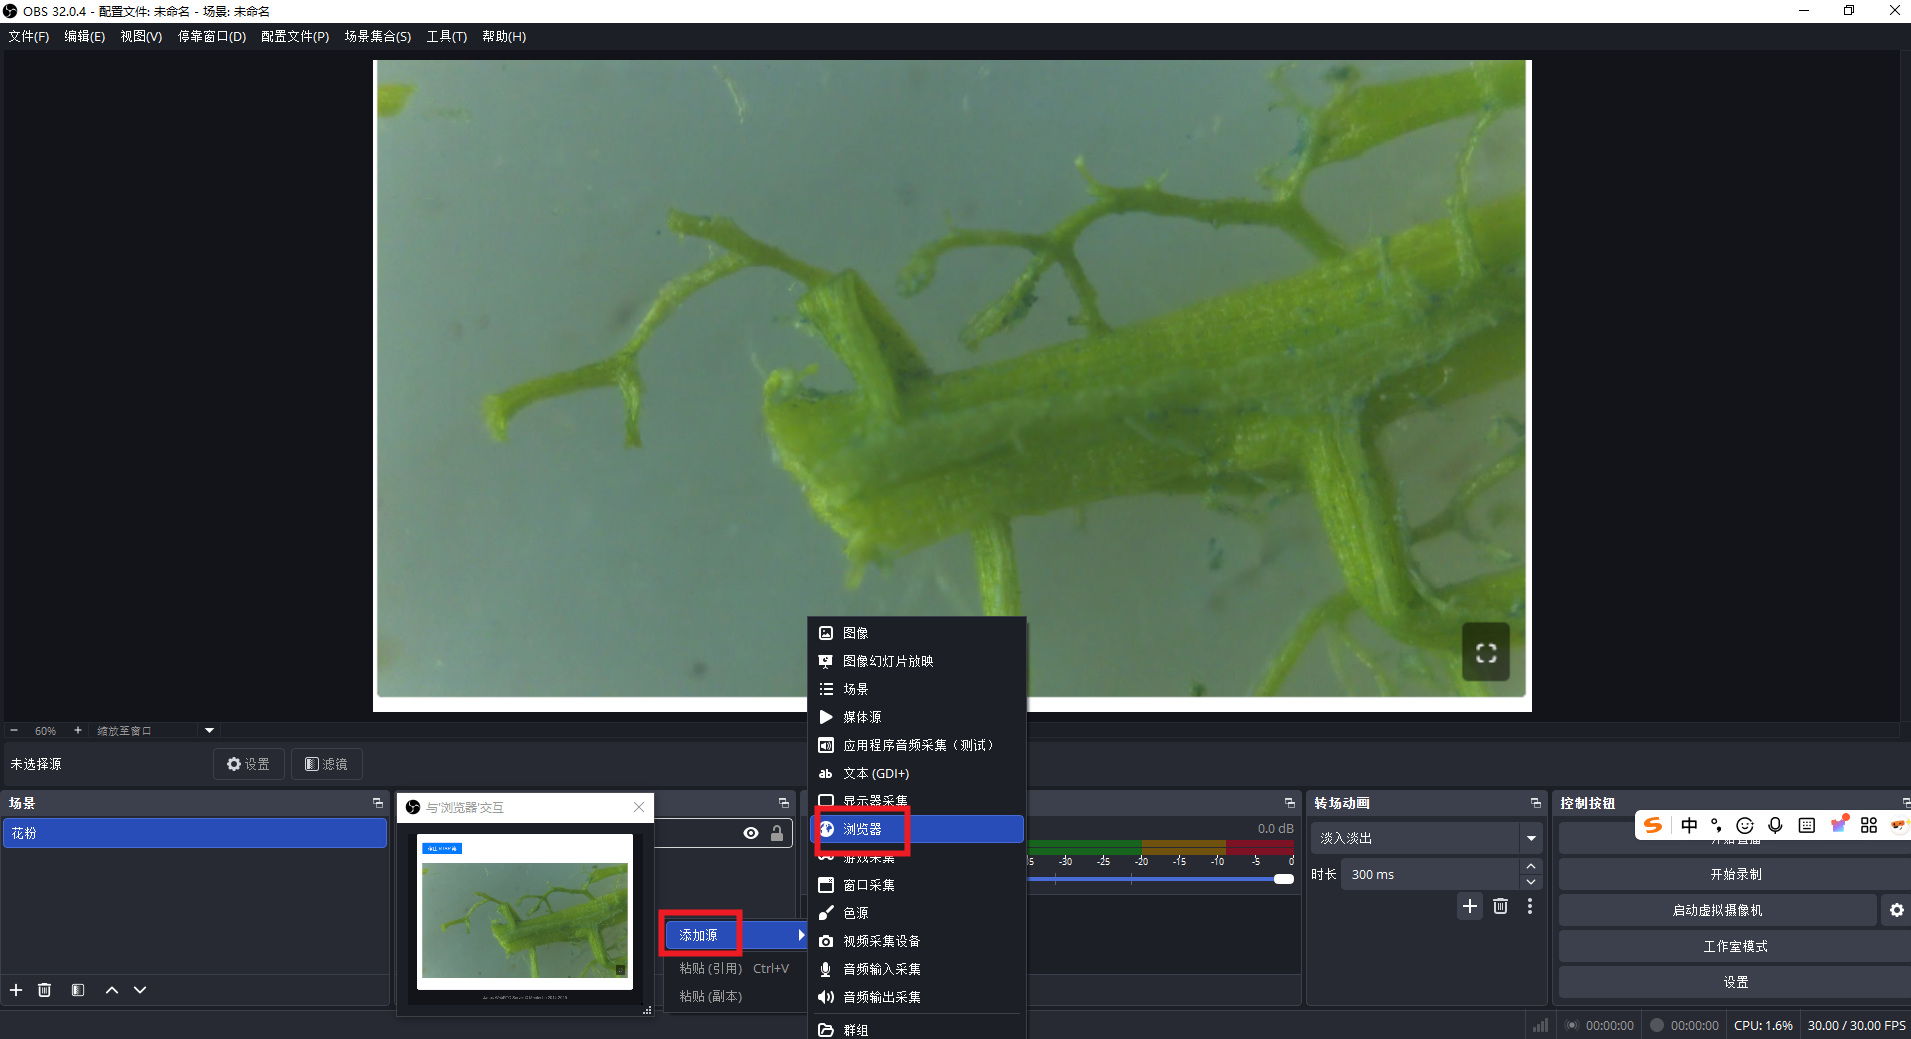Click the 开始录制 button
1911x1039 pixels.
[1735, 874]
